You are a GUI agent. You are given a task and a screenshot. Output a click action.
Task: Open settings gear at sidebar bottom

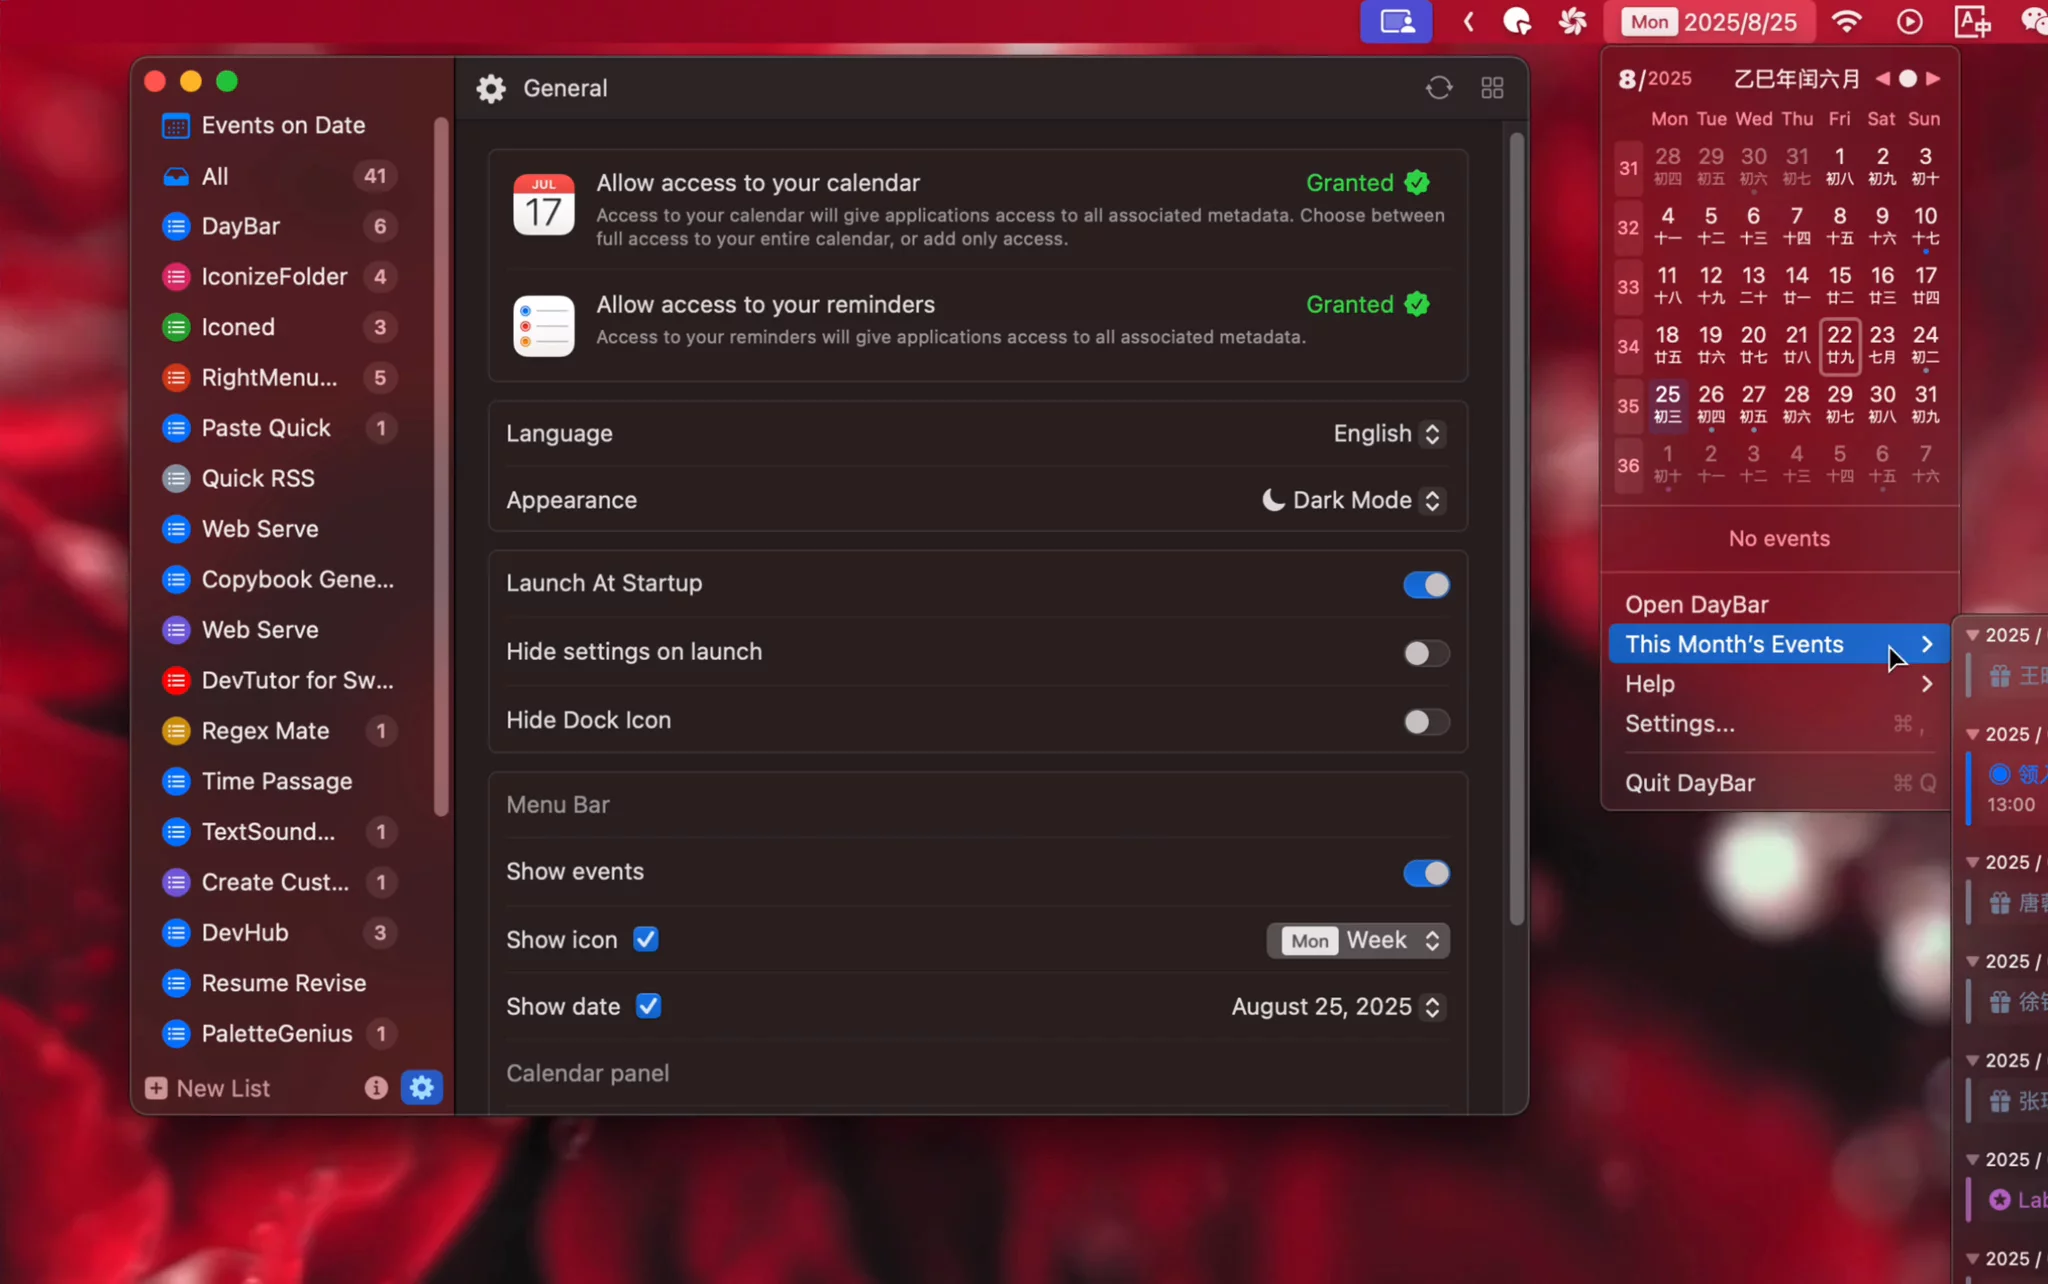coord(422,1087)
